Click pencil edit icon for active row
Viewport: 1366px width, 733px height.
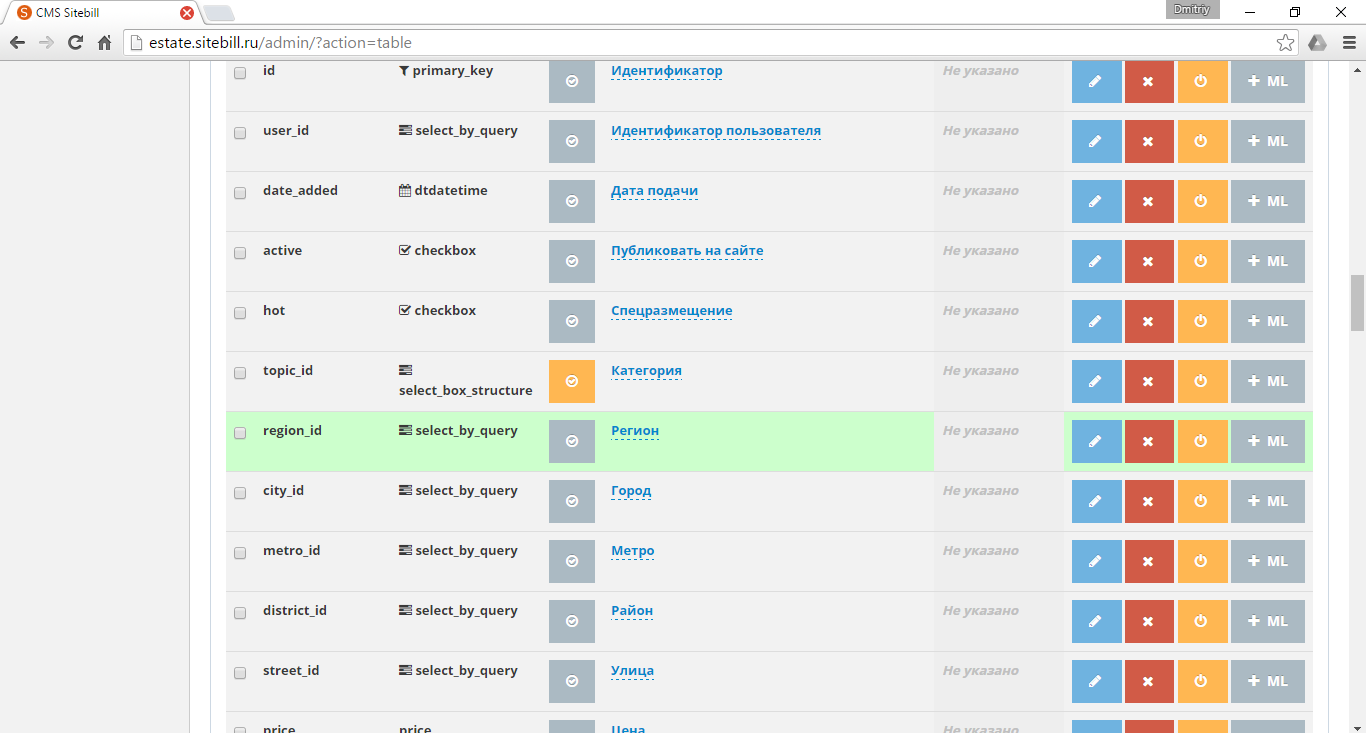[1097, 262]
